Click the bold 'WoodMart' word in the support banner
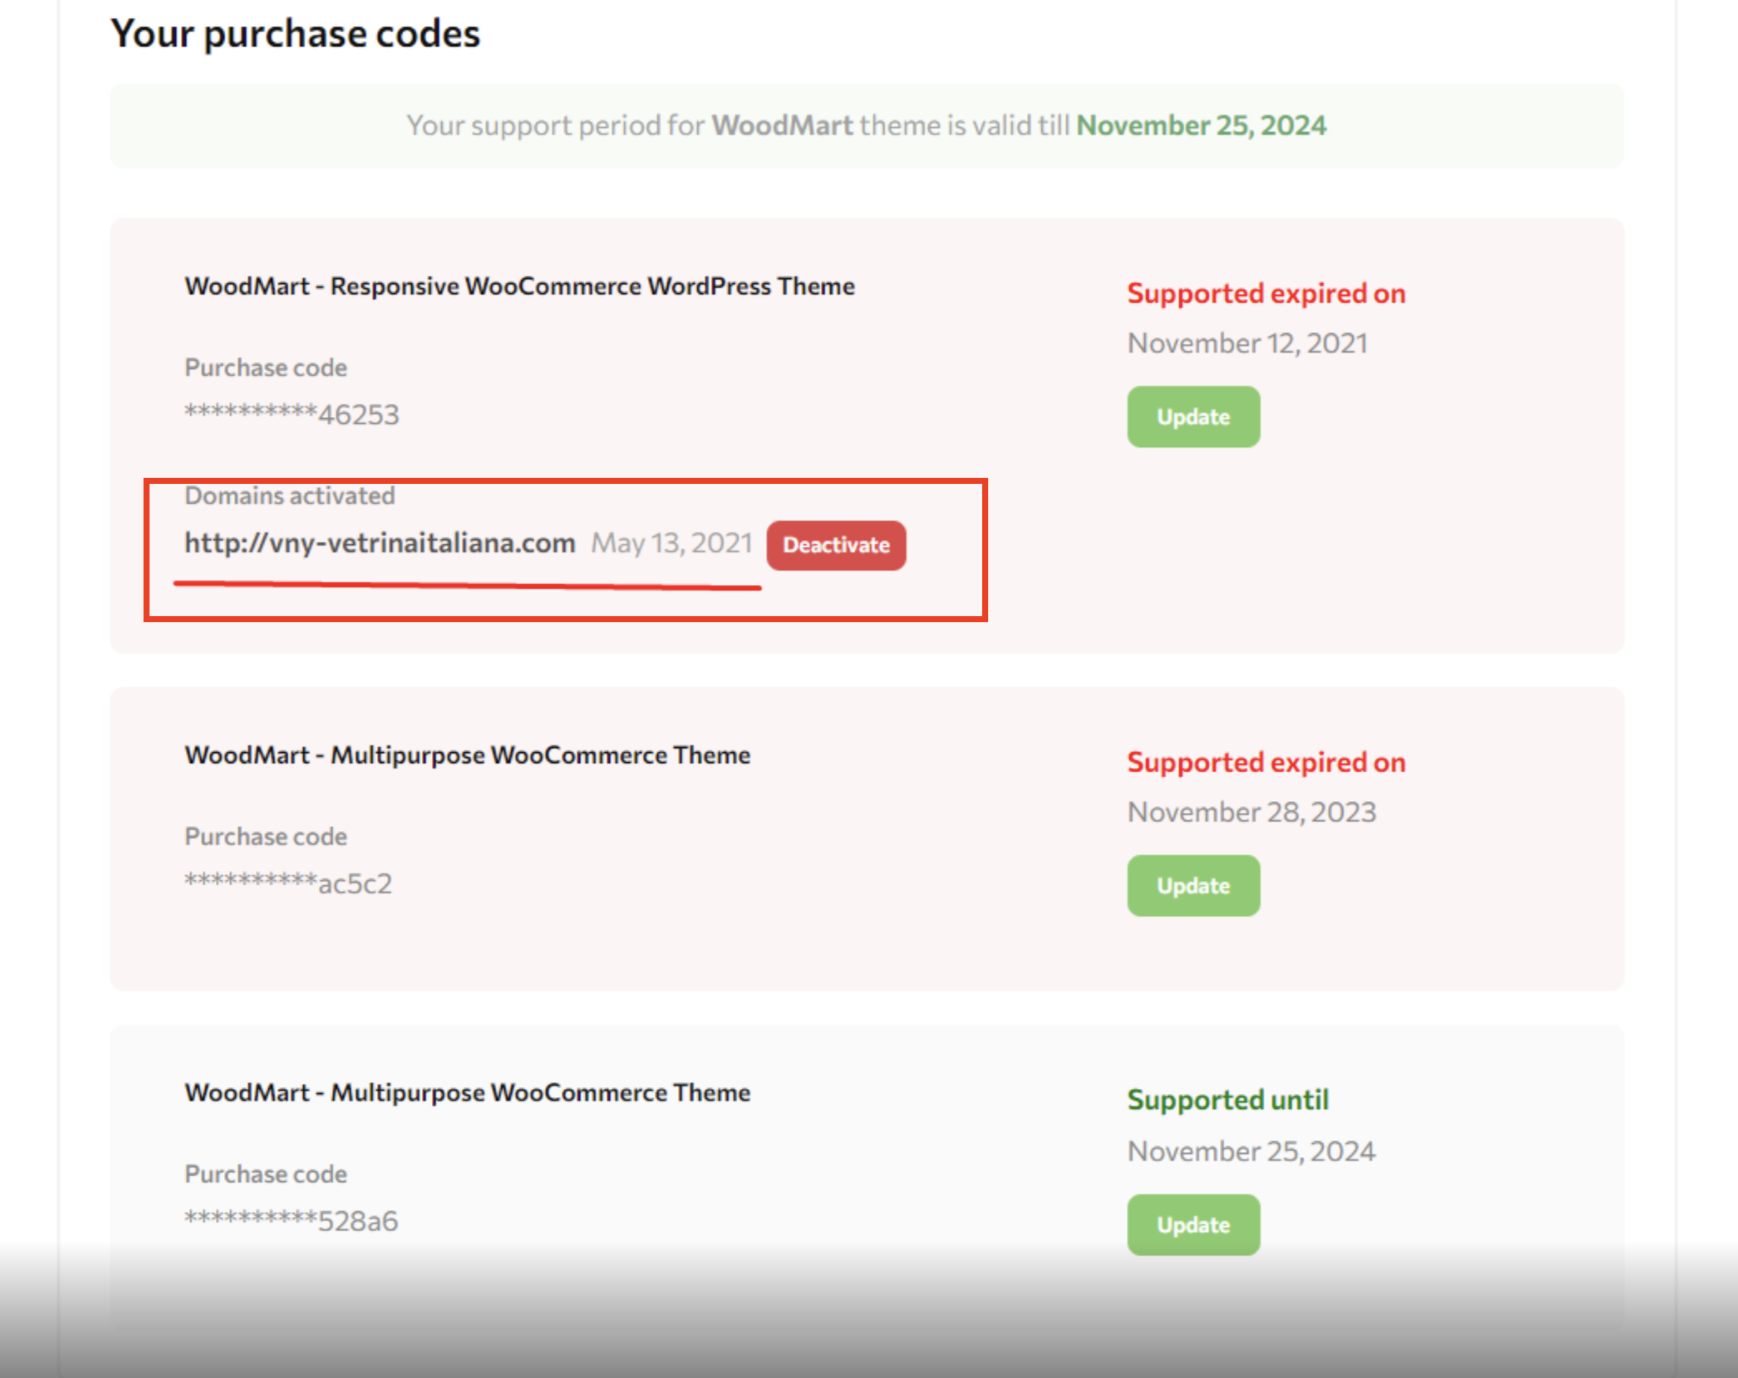1738x1378 pixels. click(782, 126)
